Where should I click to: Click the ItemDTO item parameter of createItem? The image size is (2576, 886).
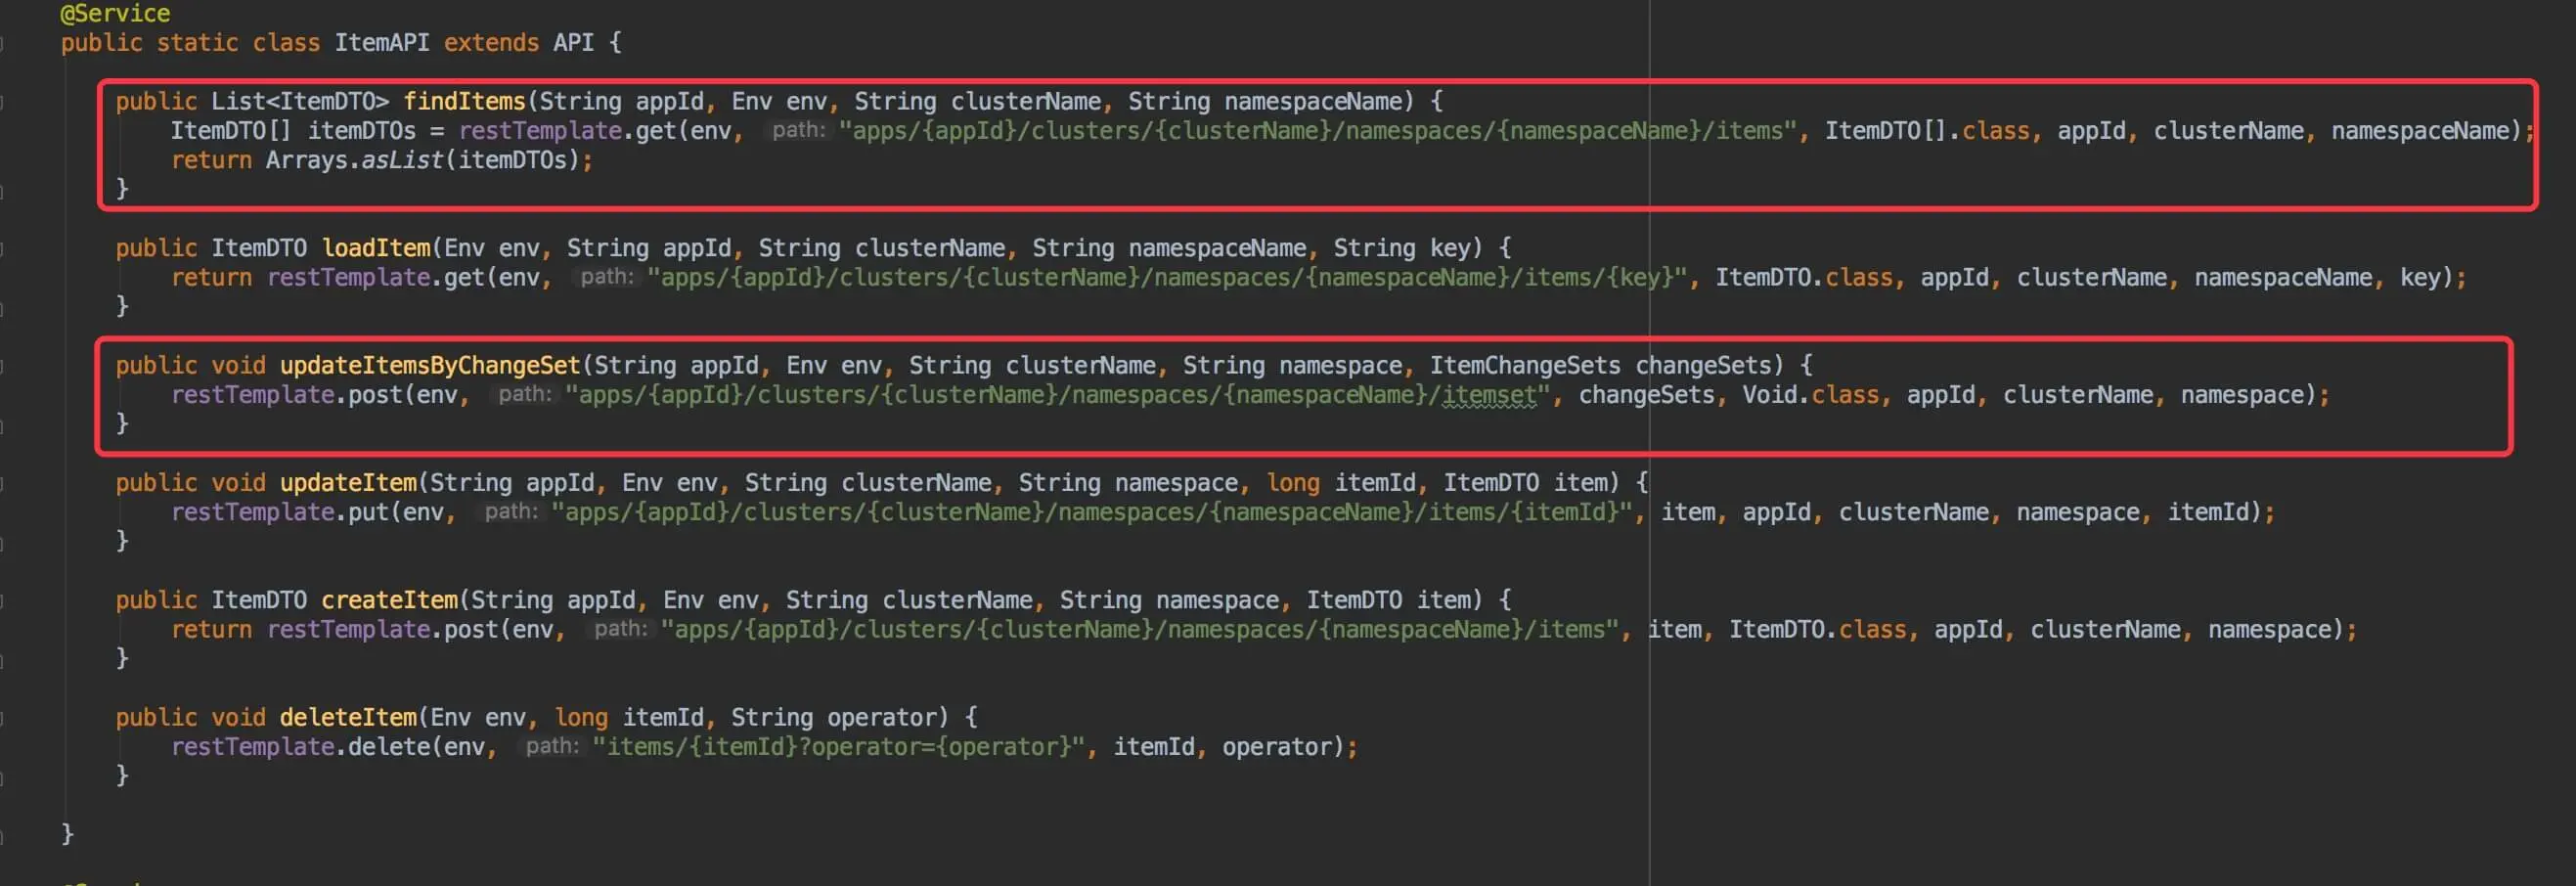[x=1388, y=600]
